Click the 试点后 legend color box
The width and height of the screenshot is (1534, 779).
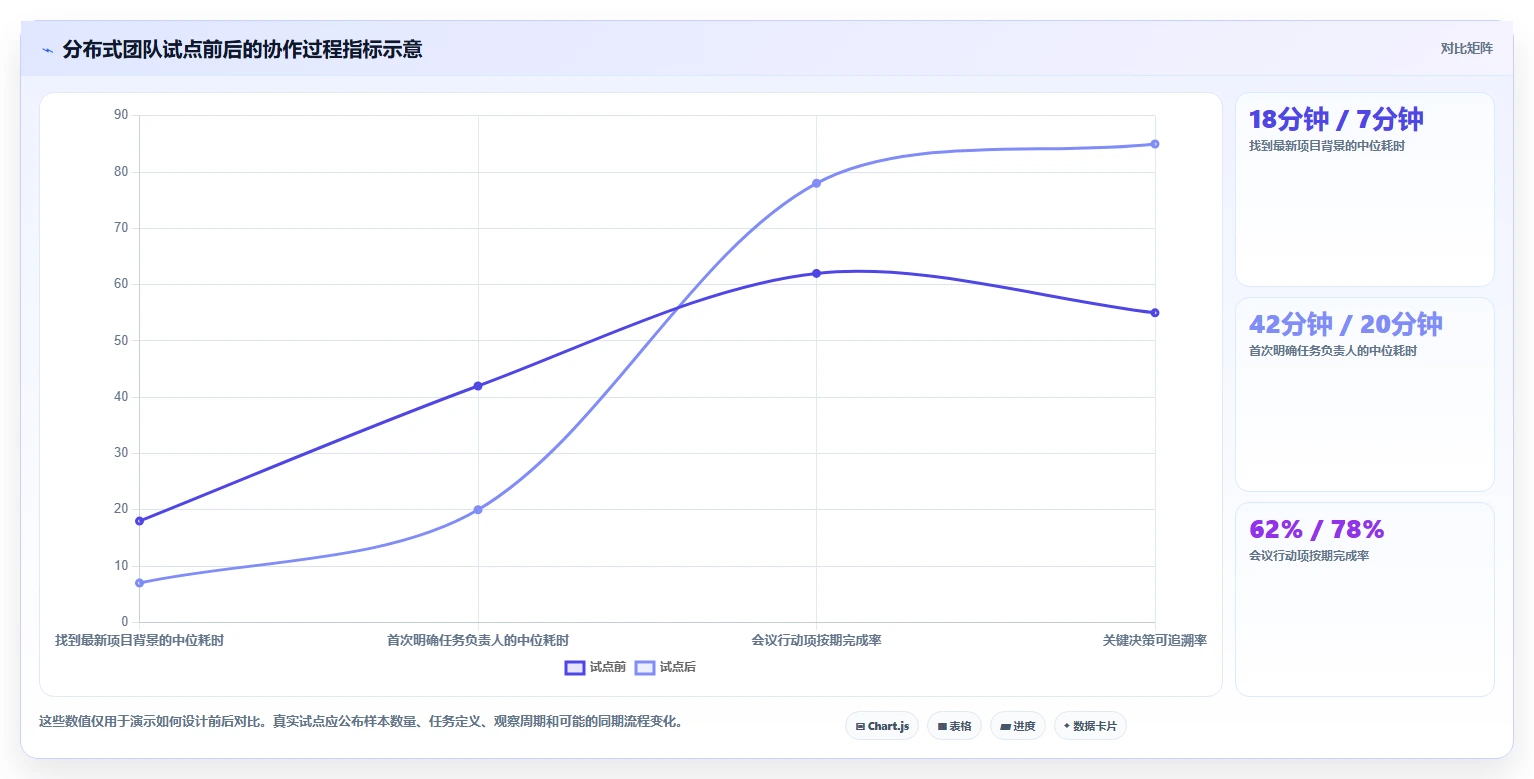pos(645,668)
